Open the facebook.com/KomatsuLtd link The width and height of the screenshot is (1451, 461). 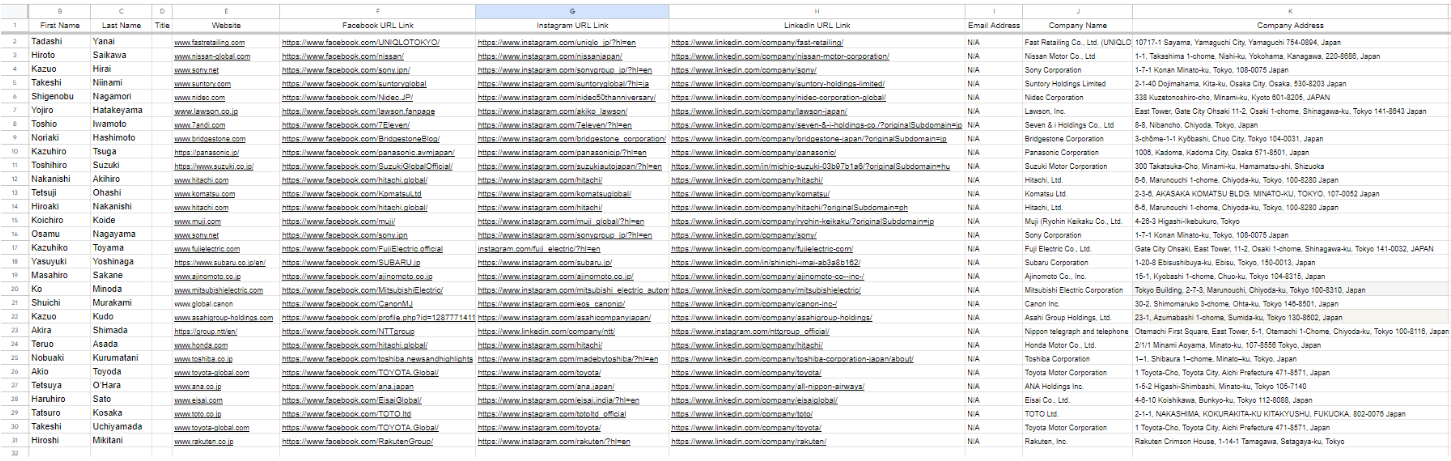351,194
